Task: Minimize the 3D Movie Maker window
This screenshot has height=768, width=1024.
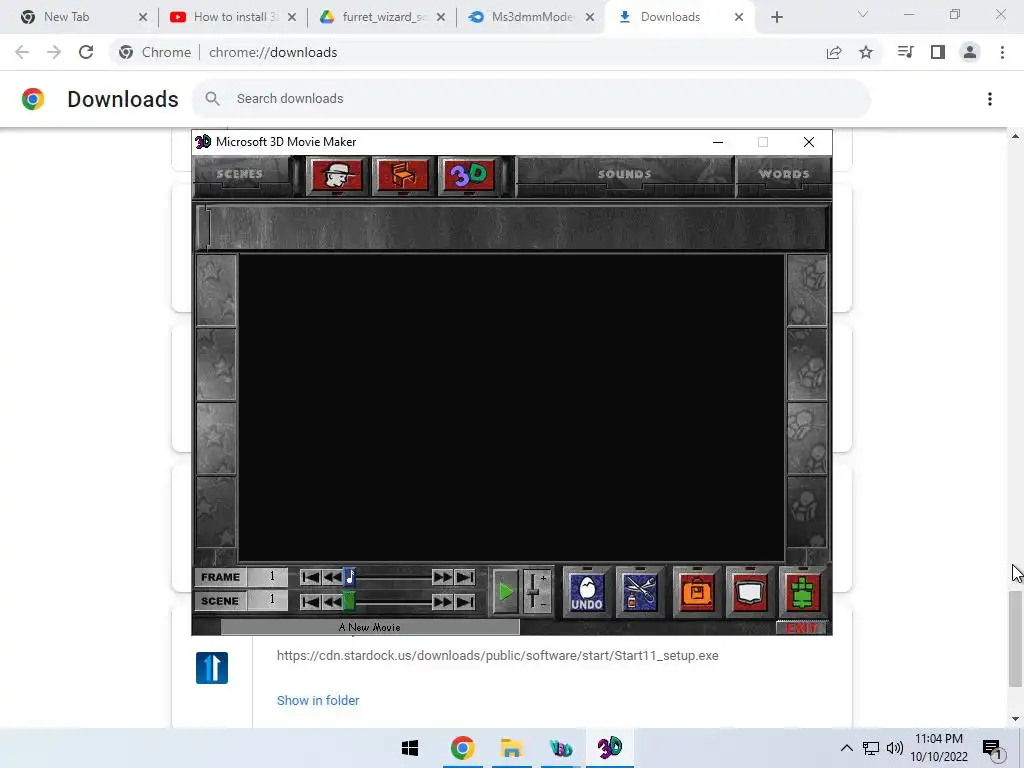Action: [718, 142]
